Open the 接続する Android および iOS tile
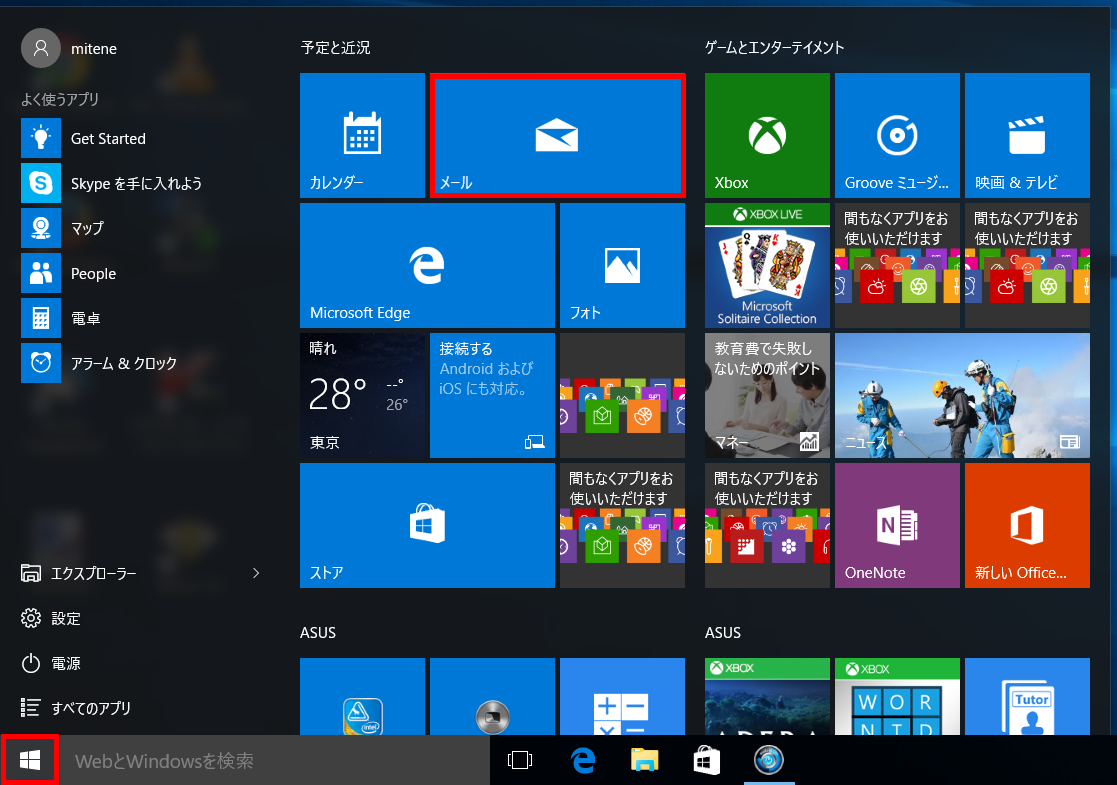The image size is (1117, 785). 492,395
